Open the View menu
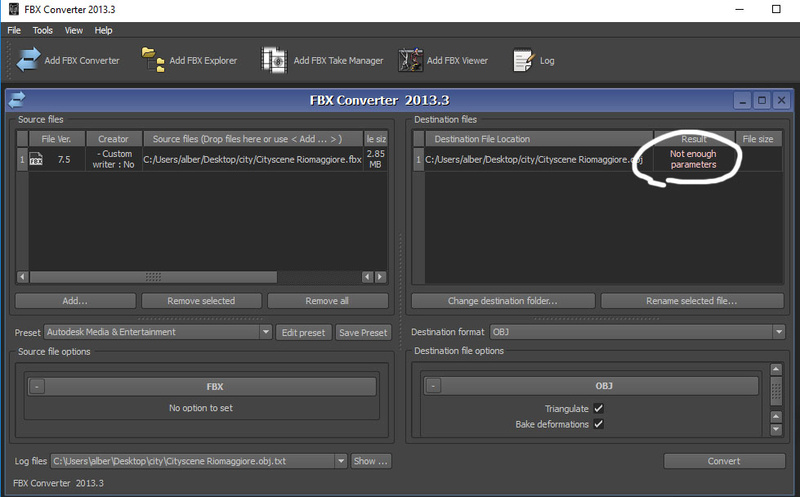This screenshot has width=800, height=497. point(73,30)
